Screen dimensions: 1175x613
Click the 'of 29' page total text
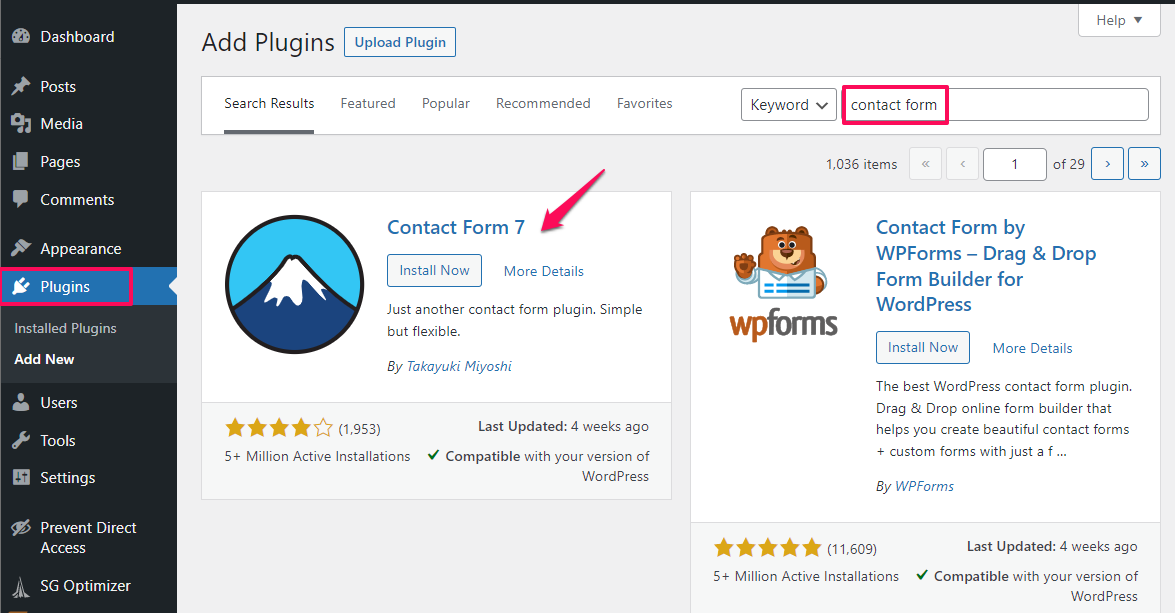pyautogui.click(x=1069, y=164)
